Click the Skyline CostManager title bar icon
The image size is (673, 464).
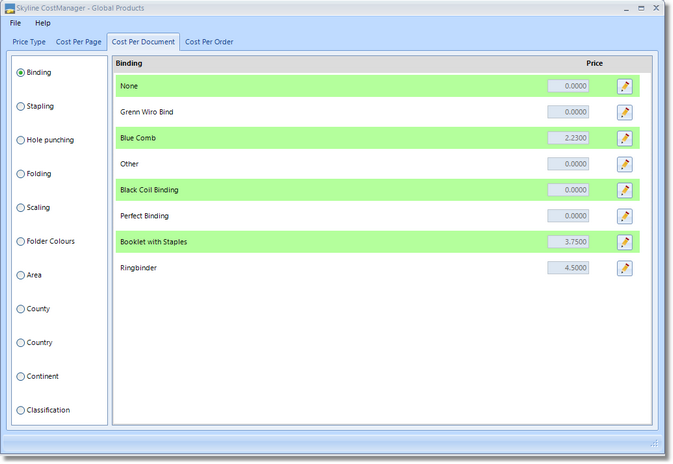point(9,8)
